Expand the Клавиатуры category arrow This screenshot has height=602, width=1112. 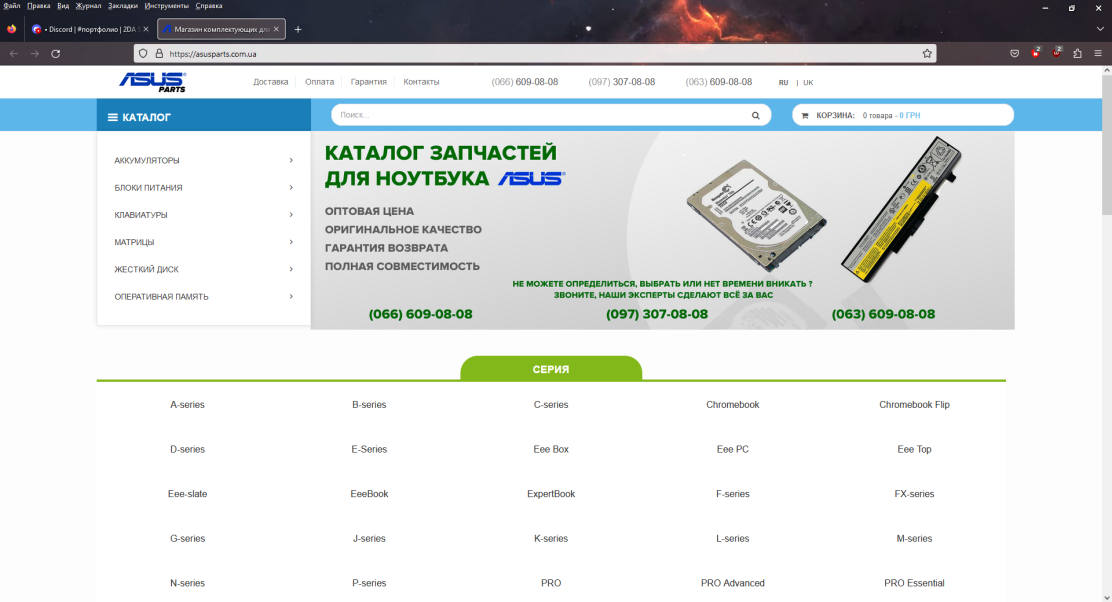pyautogui.click(x=291, y=215)
